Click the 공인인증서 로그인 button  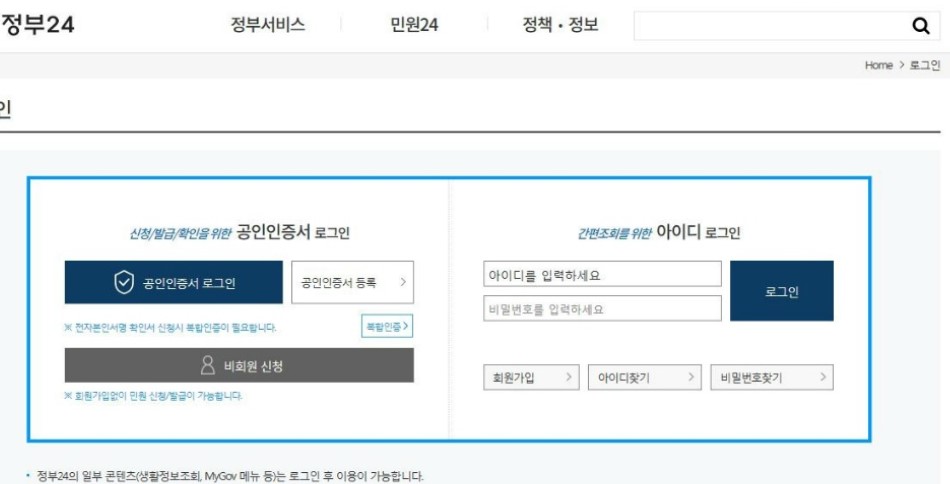point(173,282)
